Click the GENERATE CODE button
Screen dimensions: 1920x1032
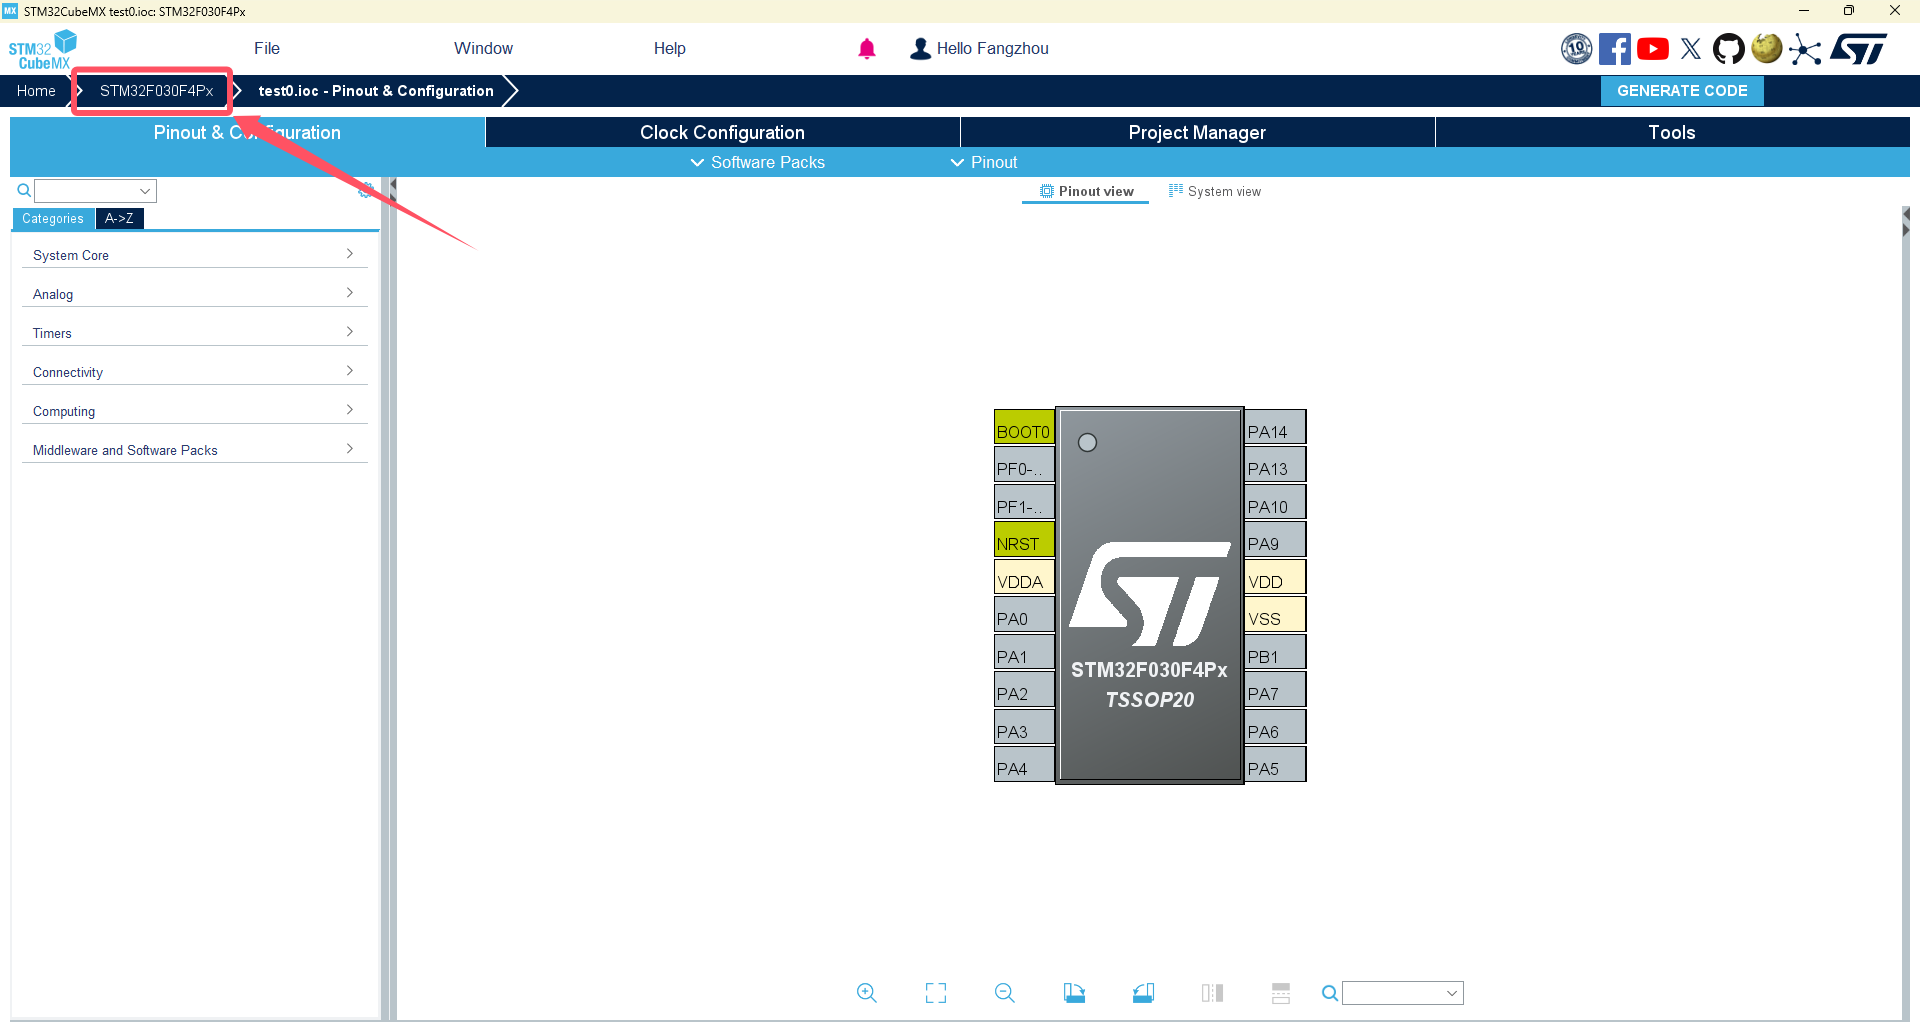coord(1682,91)
